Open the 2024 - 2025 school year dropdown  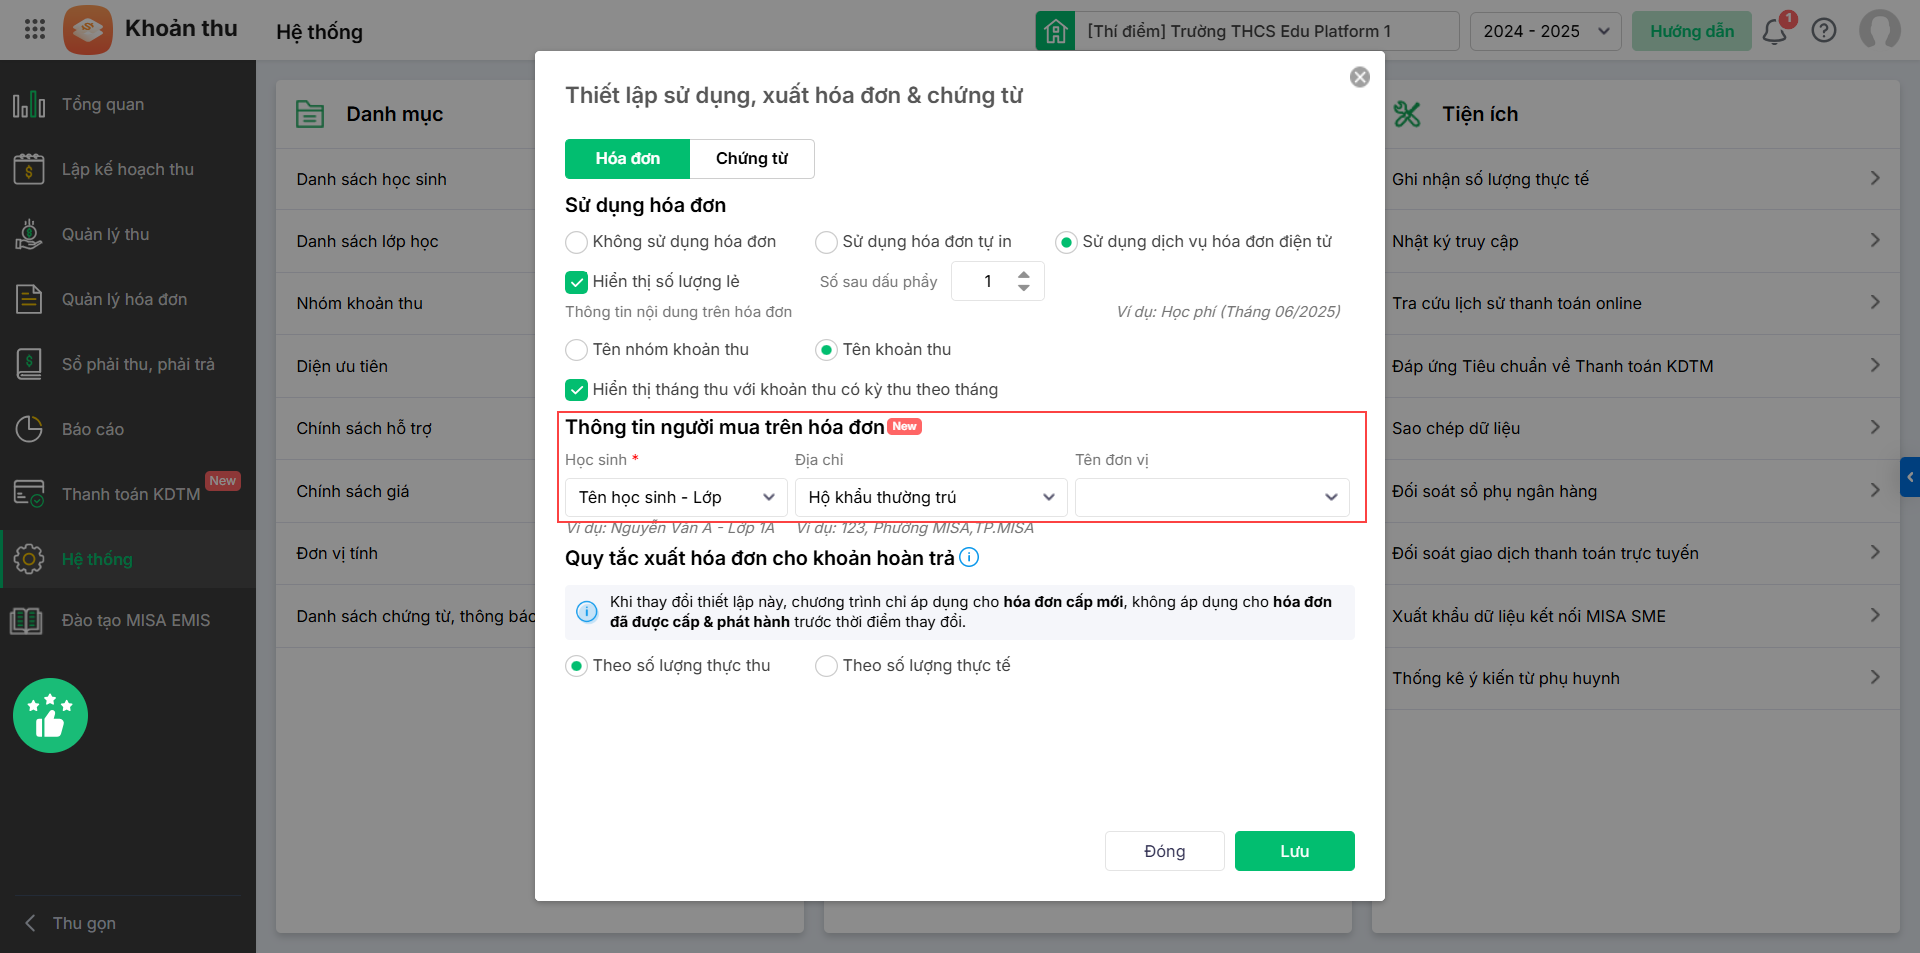1545,31
